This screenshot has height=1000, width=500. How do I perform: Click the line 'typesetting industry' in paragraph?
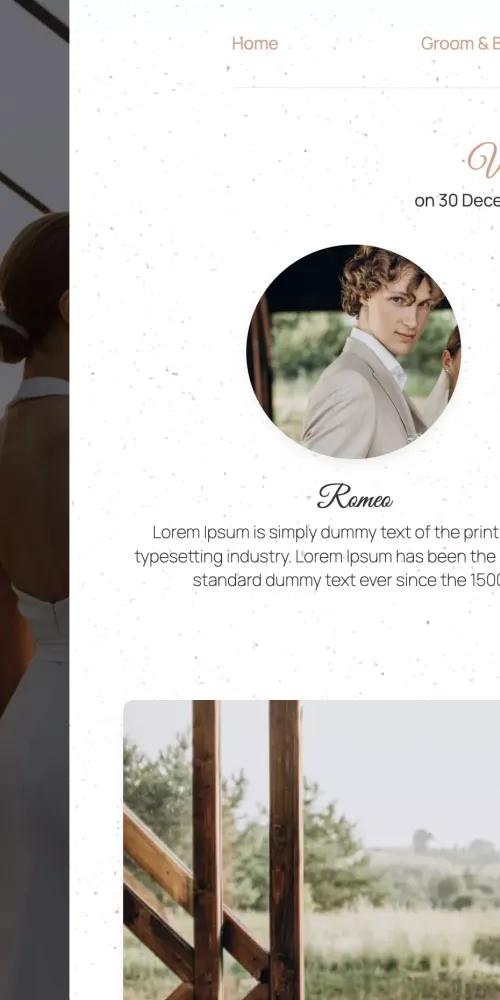(x=317, y=557)
